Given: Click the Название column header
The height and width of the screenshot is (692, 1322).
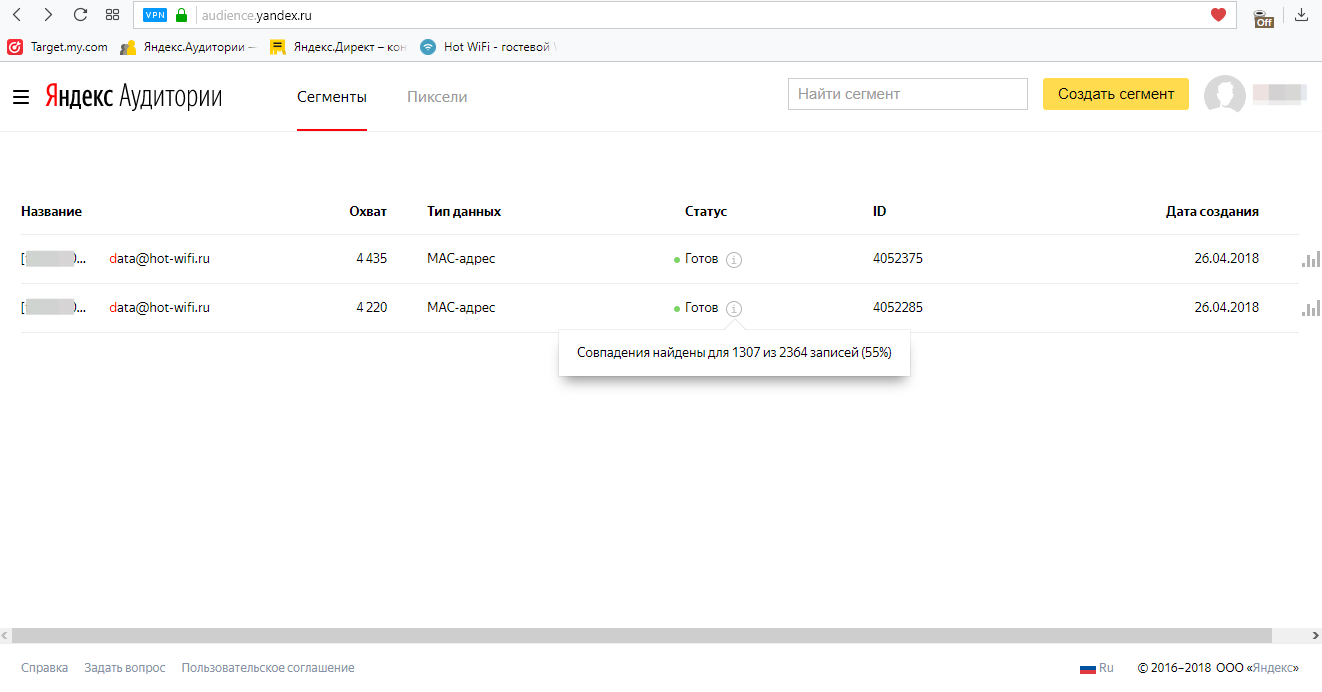Looking at the screenshot, I should click(x=51, y=211).
